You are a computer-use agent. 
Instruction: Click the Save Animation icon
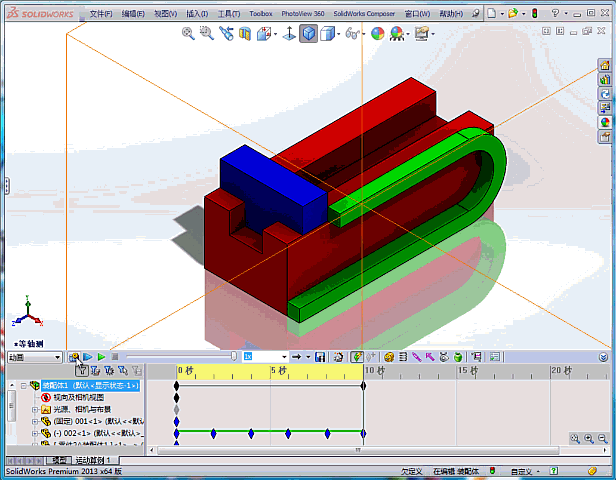tap(320, 356)
